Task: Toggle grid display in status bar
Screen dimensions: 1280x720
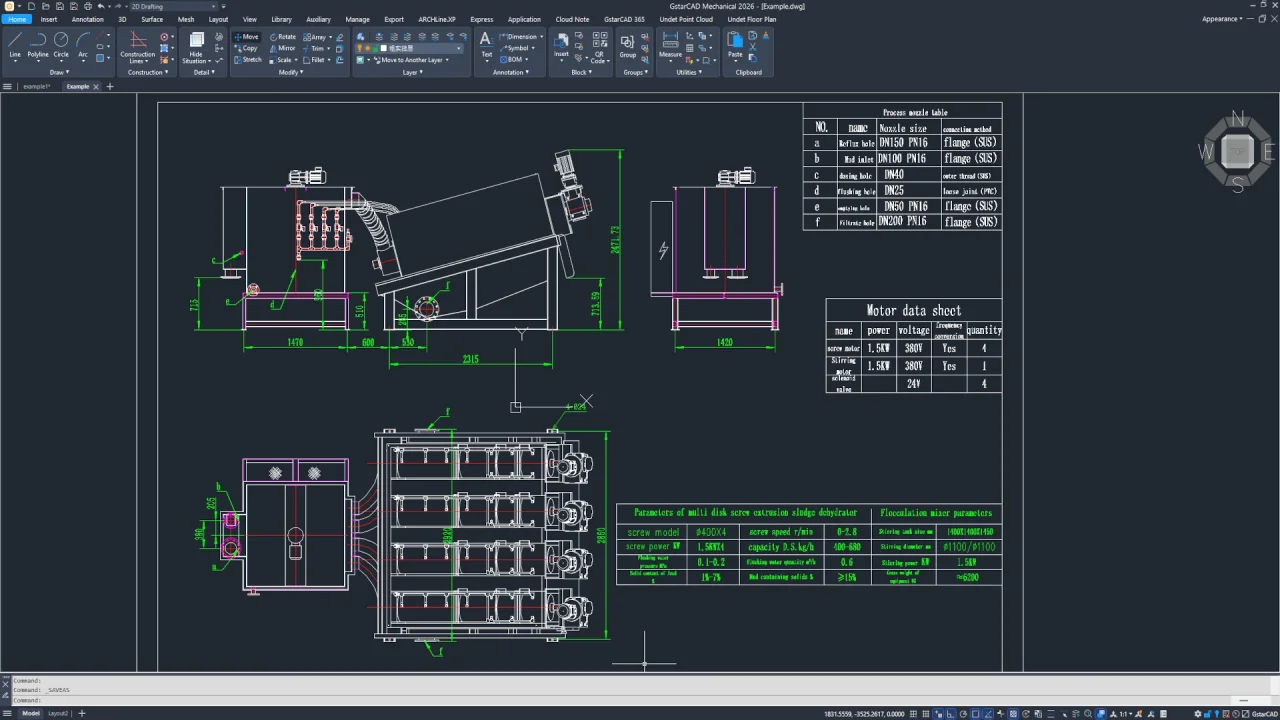Action: click(x=926, y=713)
